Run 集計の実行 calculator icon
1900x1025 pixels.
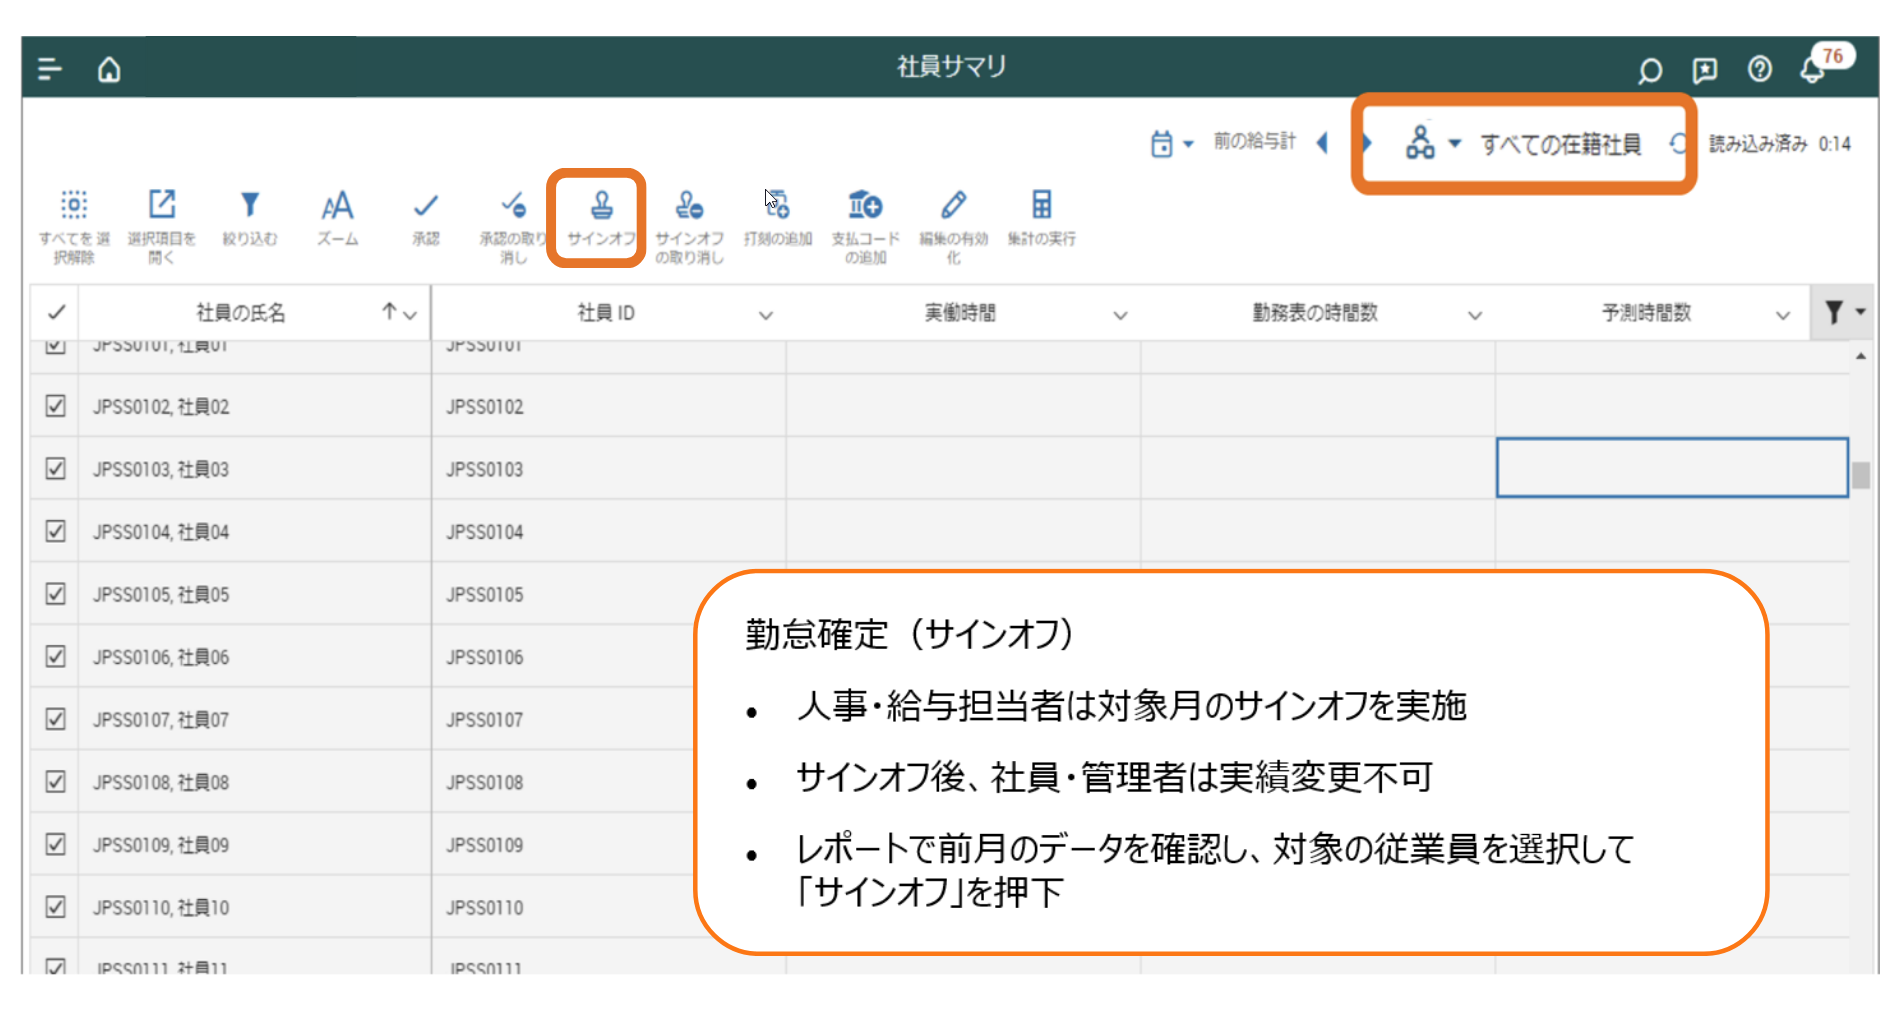(1041, 206)
